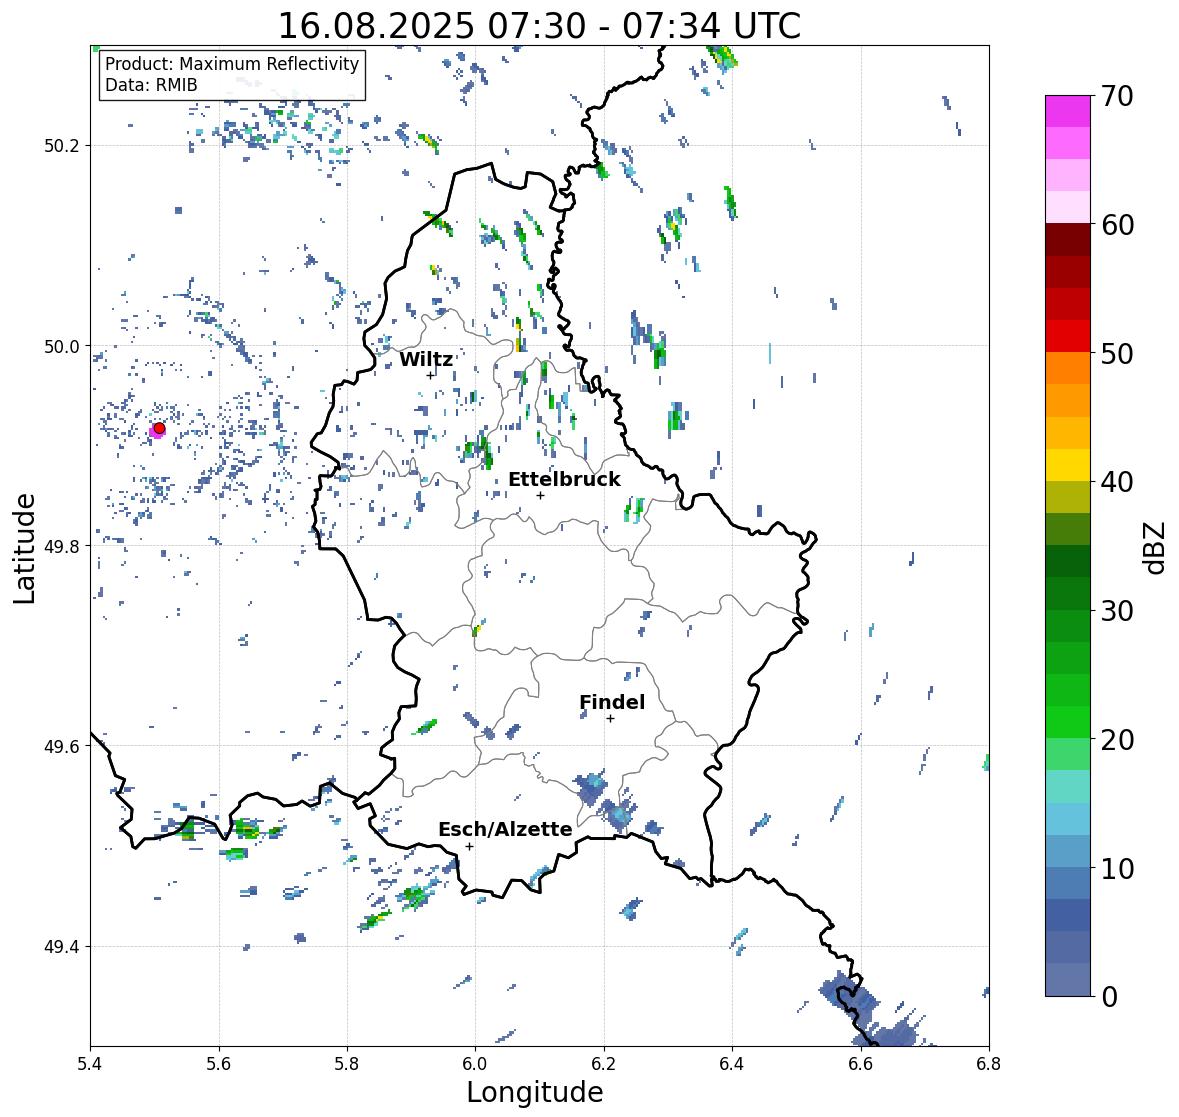Click the 30 value on the colorbar

[x=1117, y=611]
